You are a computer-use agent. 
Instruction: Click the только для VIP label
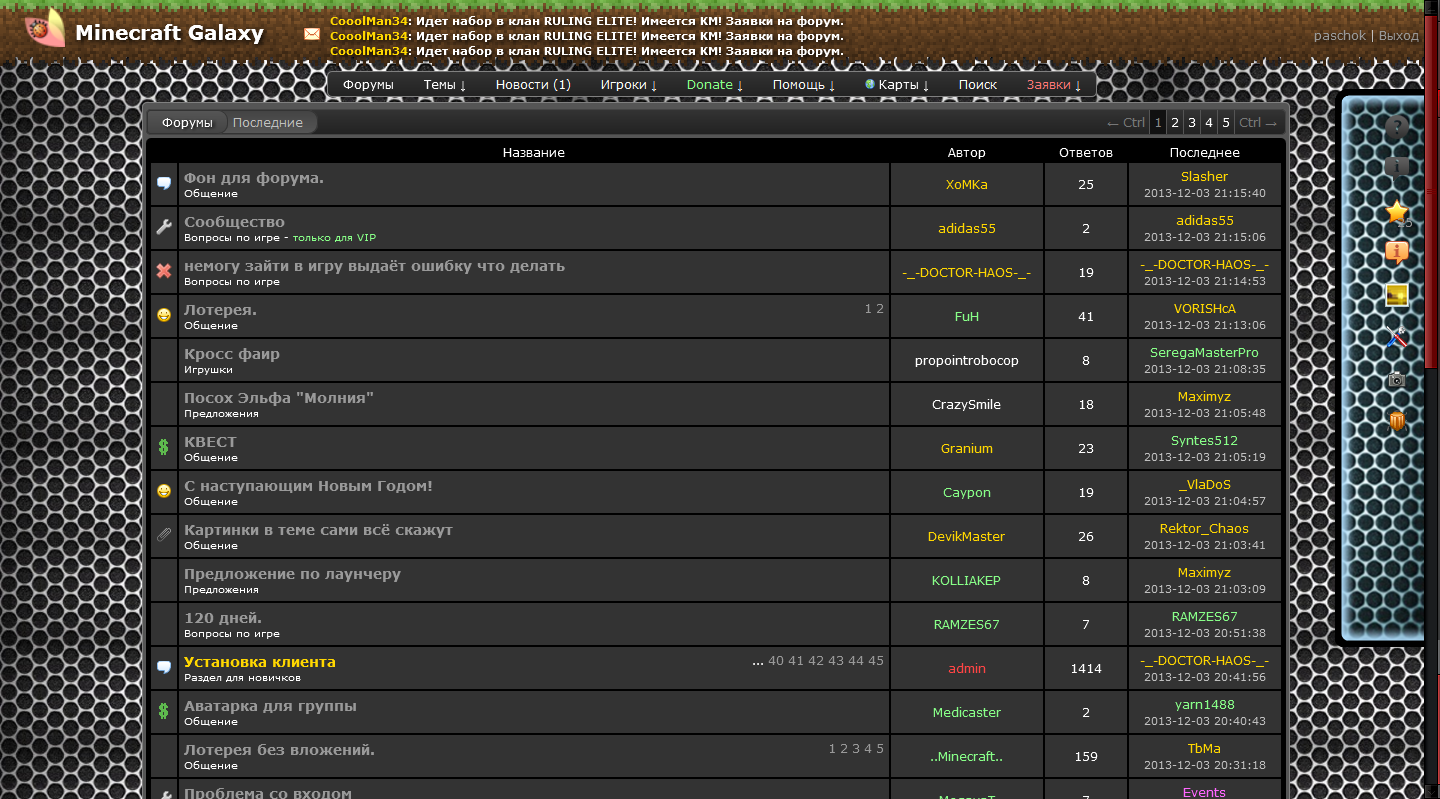[334, 238]
